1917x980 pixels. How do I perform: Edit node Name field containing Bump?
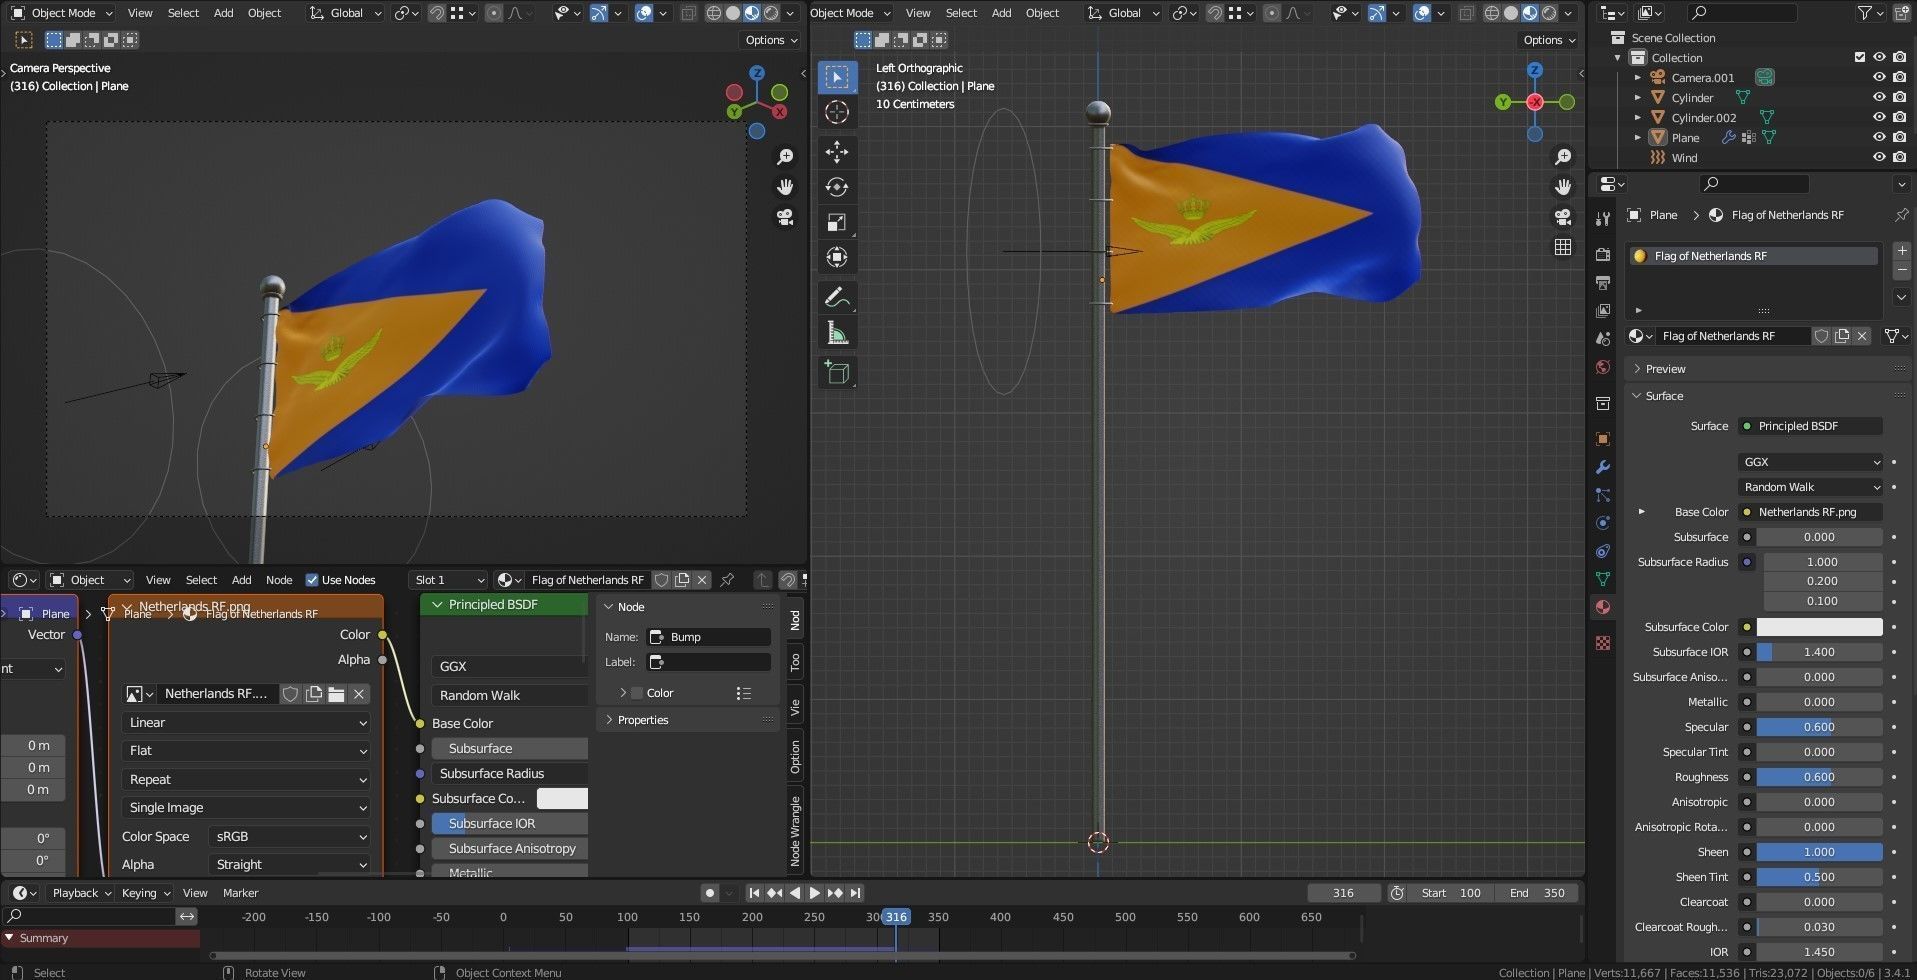[x=709, y=637]
